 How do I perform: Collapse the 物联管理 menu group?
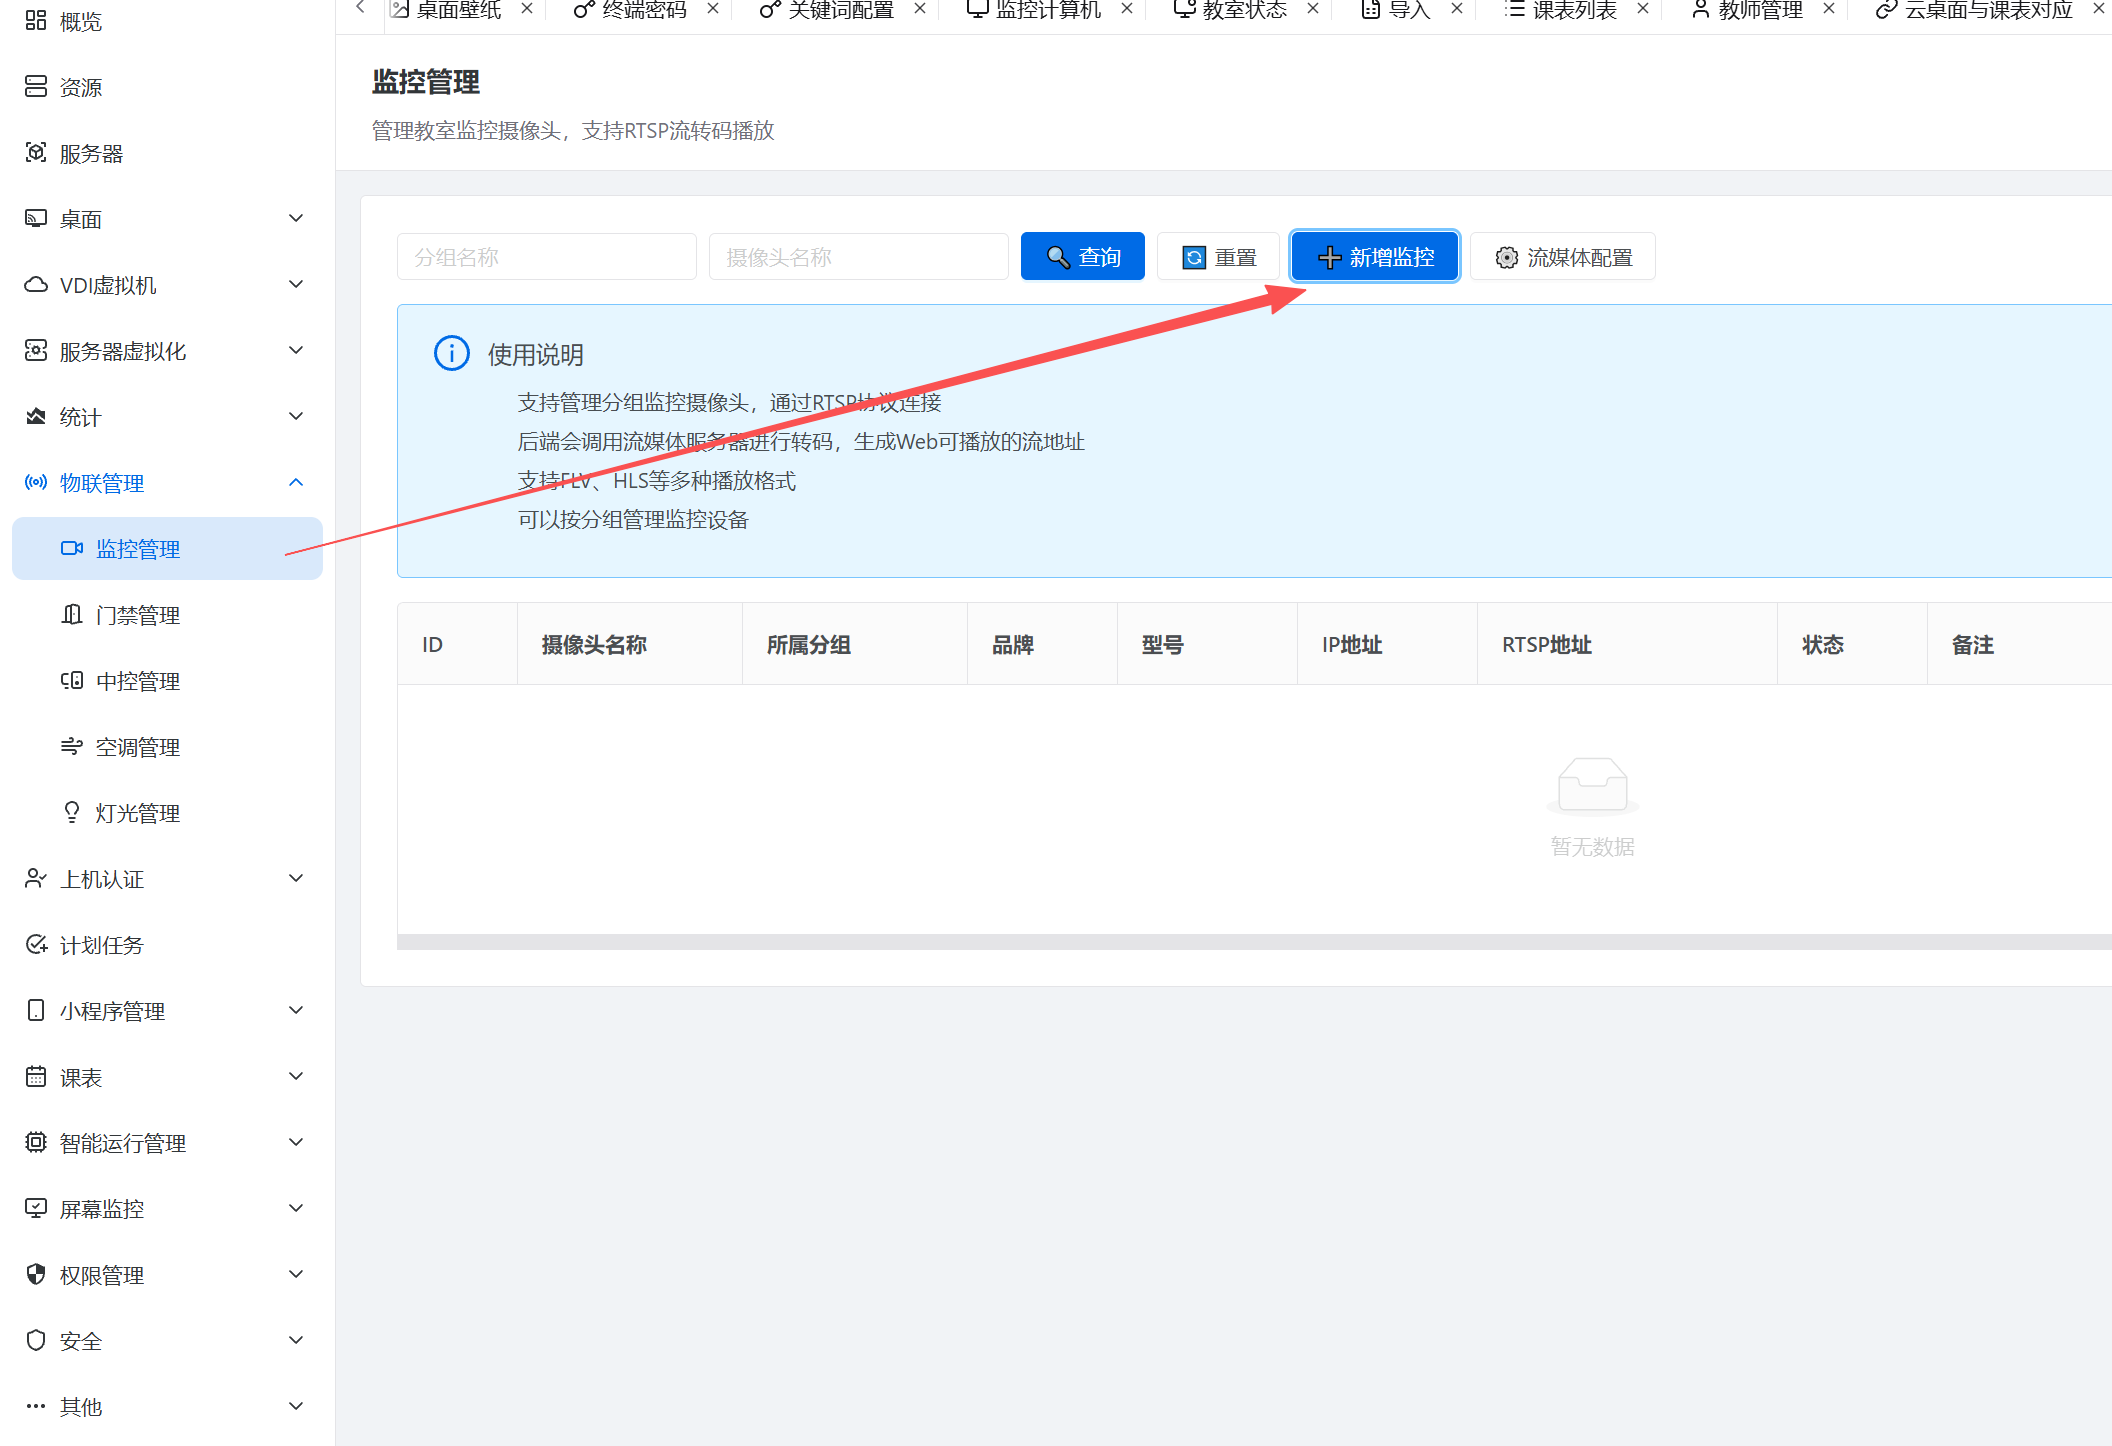tap(296, 482)
